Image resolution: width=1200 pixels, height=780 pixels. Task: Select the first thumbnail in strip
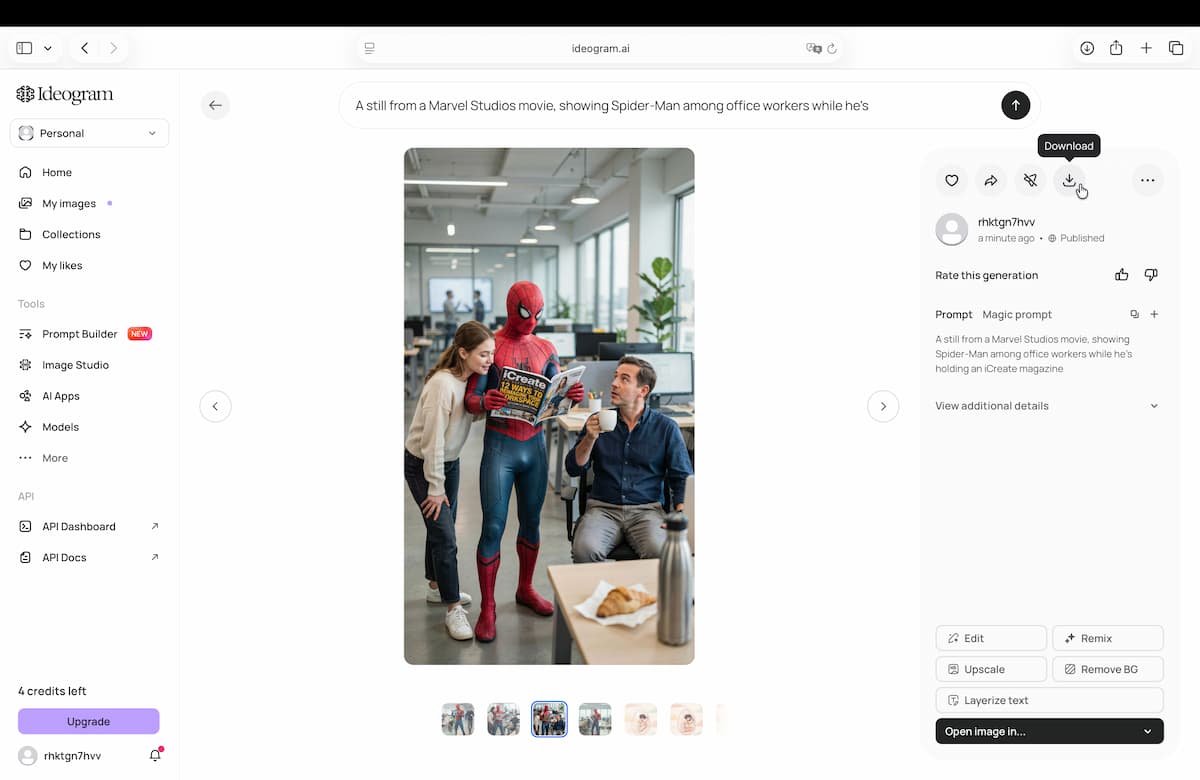click(458, 719)
